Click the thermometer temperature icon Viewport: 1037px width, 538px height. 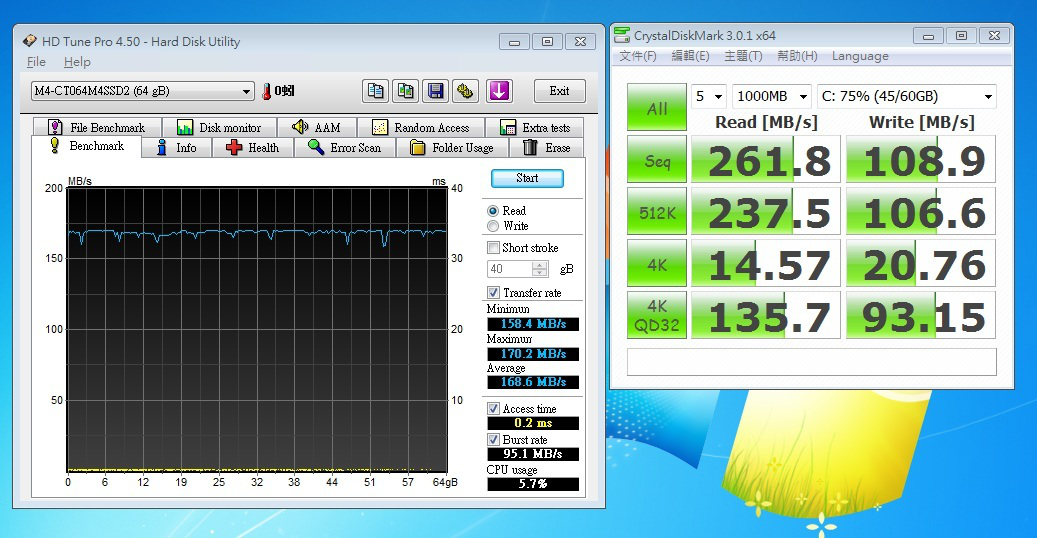click(267, 91)
